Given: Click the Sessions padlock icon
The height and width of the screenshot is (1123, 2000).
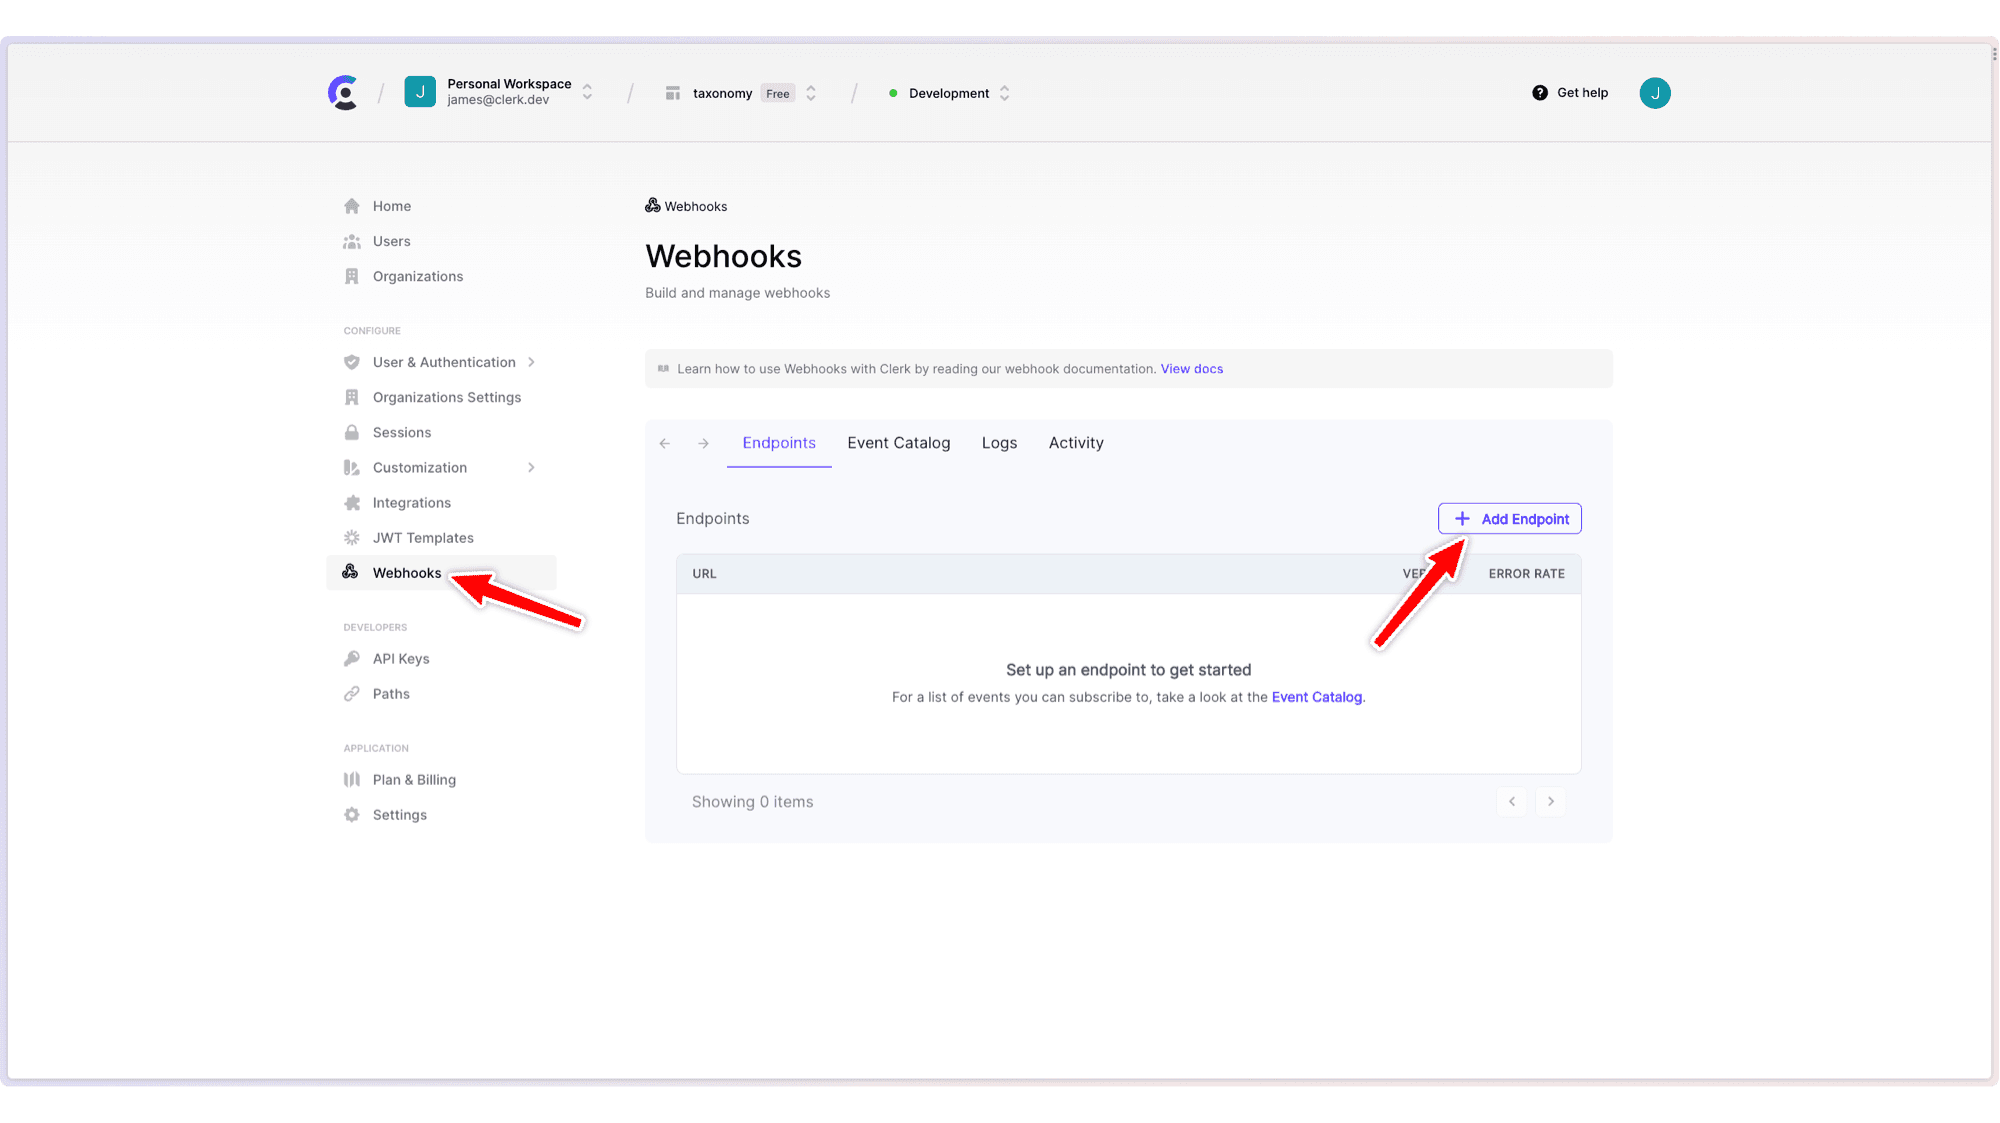Looking at the screenshot, I should (x=351, y=432).
